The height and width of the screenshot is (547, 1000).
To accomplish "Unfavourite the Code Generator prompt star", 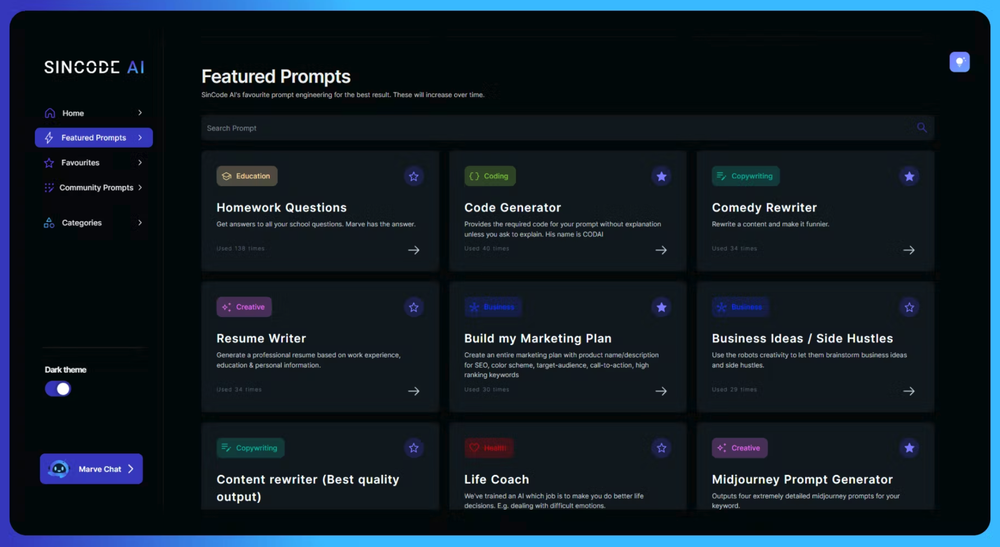I will [x=661, y=177].
